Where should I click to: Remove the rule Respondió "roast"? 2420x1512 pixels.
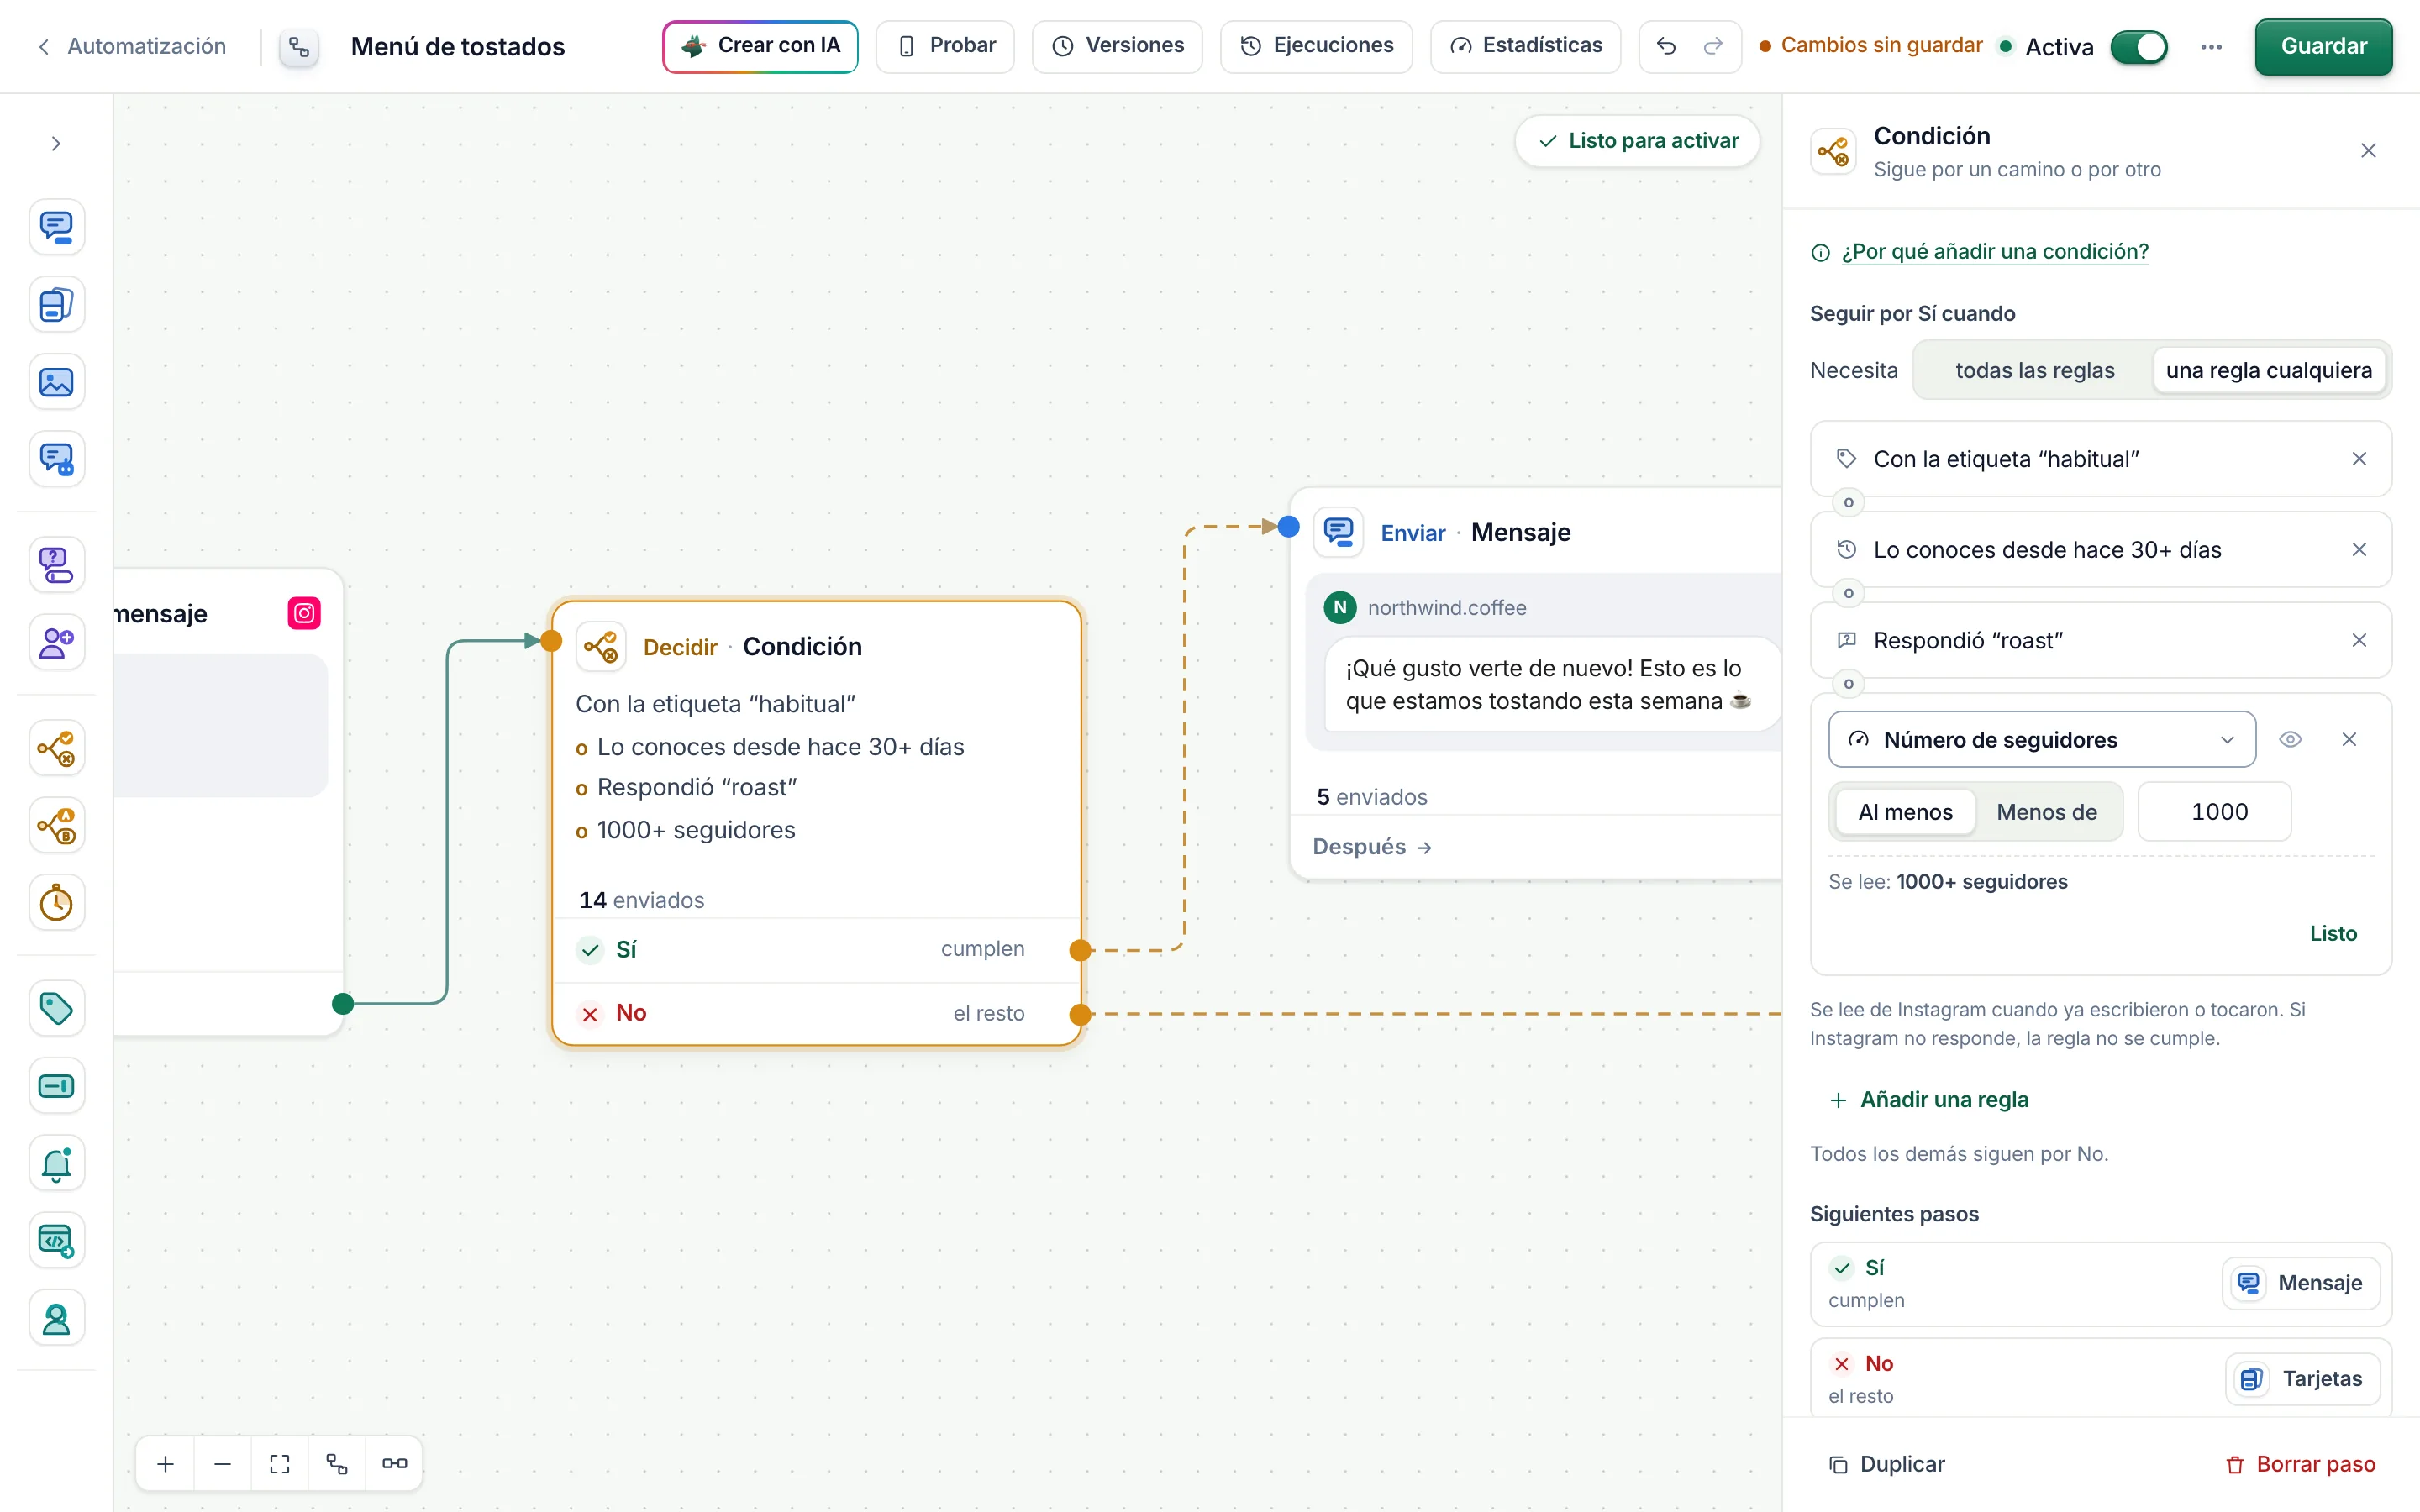pyautogui.click(x=2359, y=640)
